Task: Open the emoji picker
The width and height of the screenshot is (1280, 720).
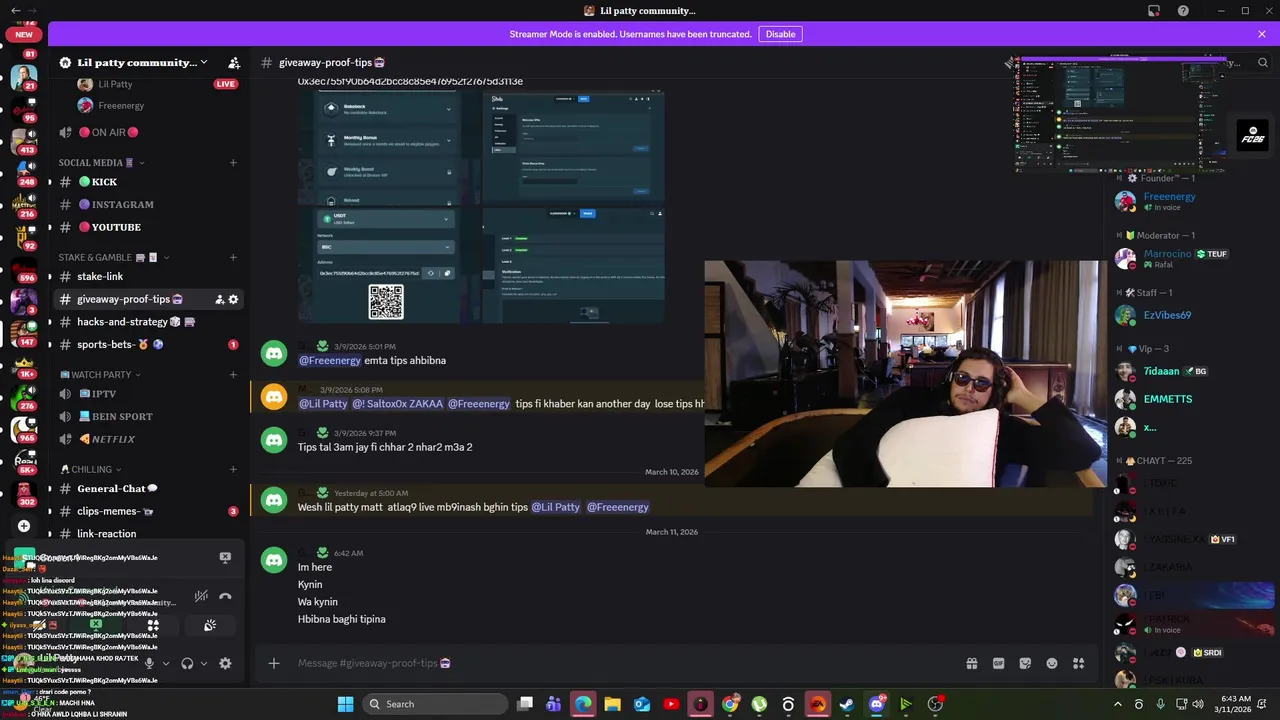Action: coord(1052,663)
